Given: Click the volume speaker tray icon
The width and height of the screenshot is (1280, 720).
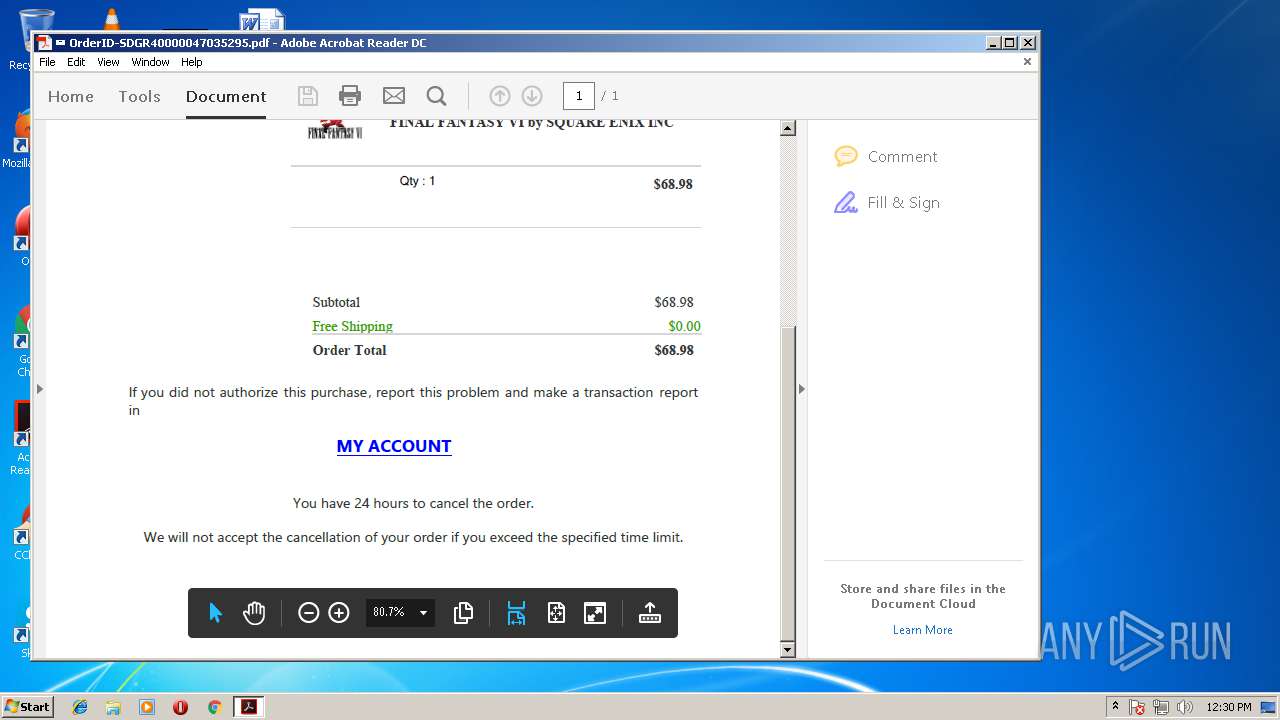Looking at the screenshot, I should point(1185,707).
